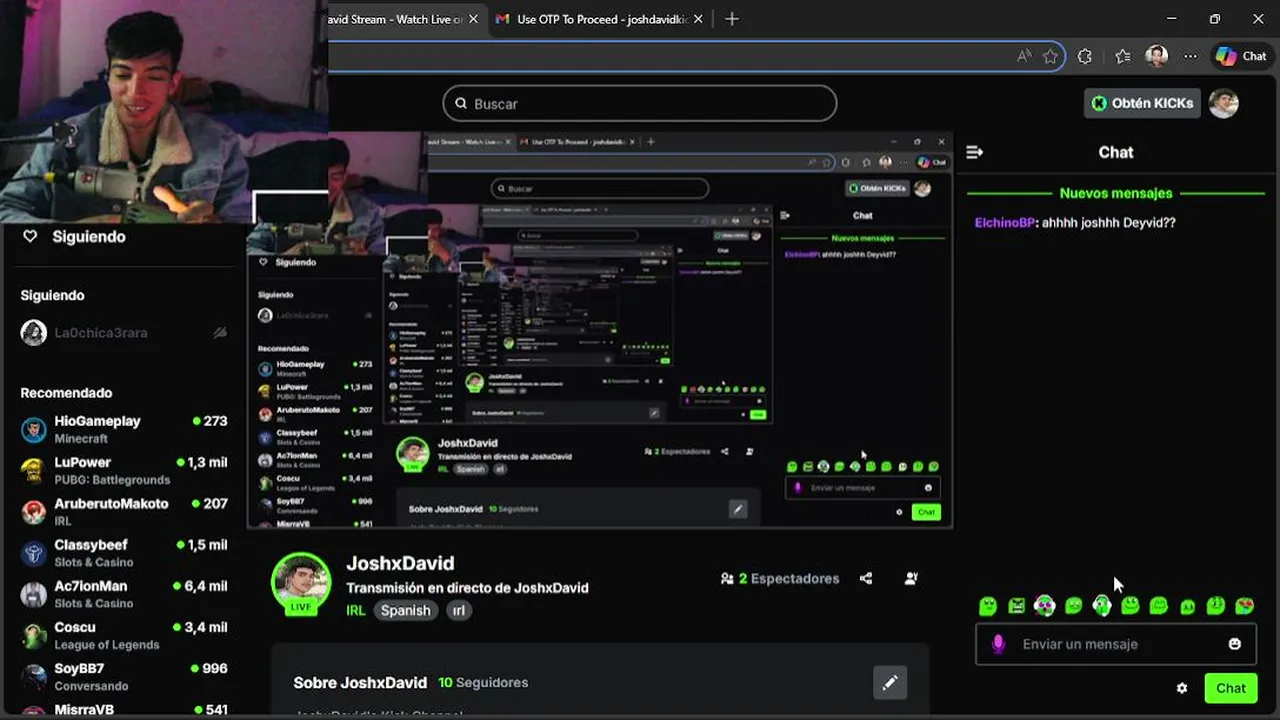Click the Siguiendo heart icon in sidebar
1280x720 pixels.
click(30, 237)
